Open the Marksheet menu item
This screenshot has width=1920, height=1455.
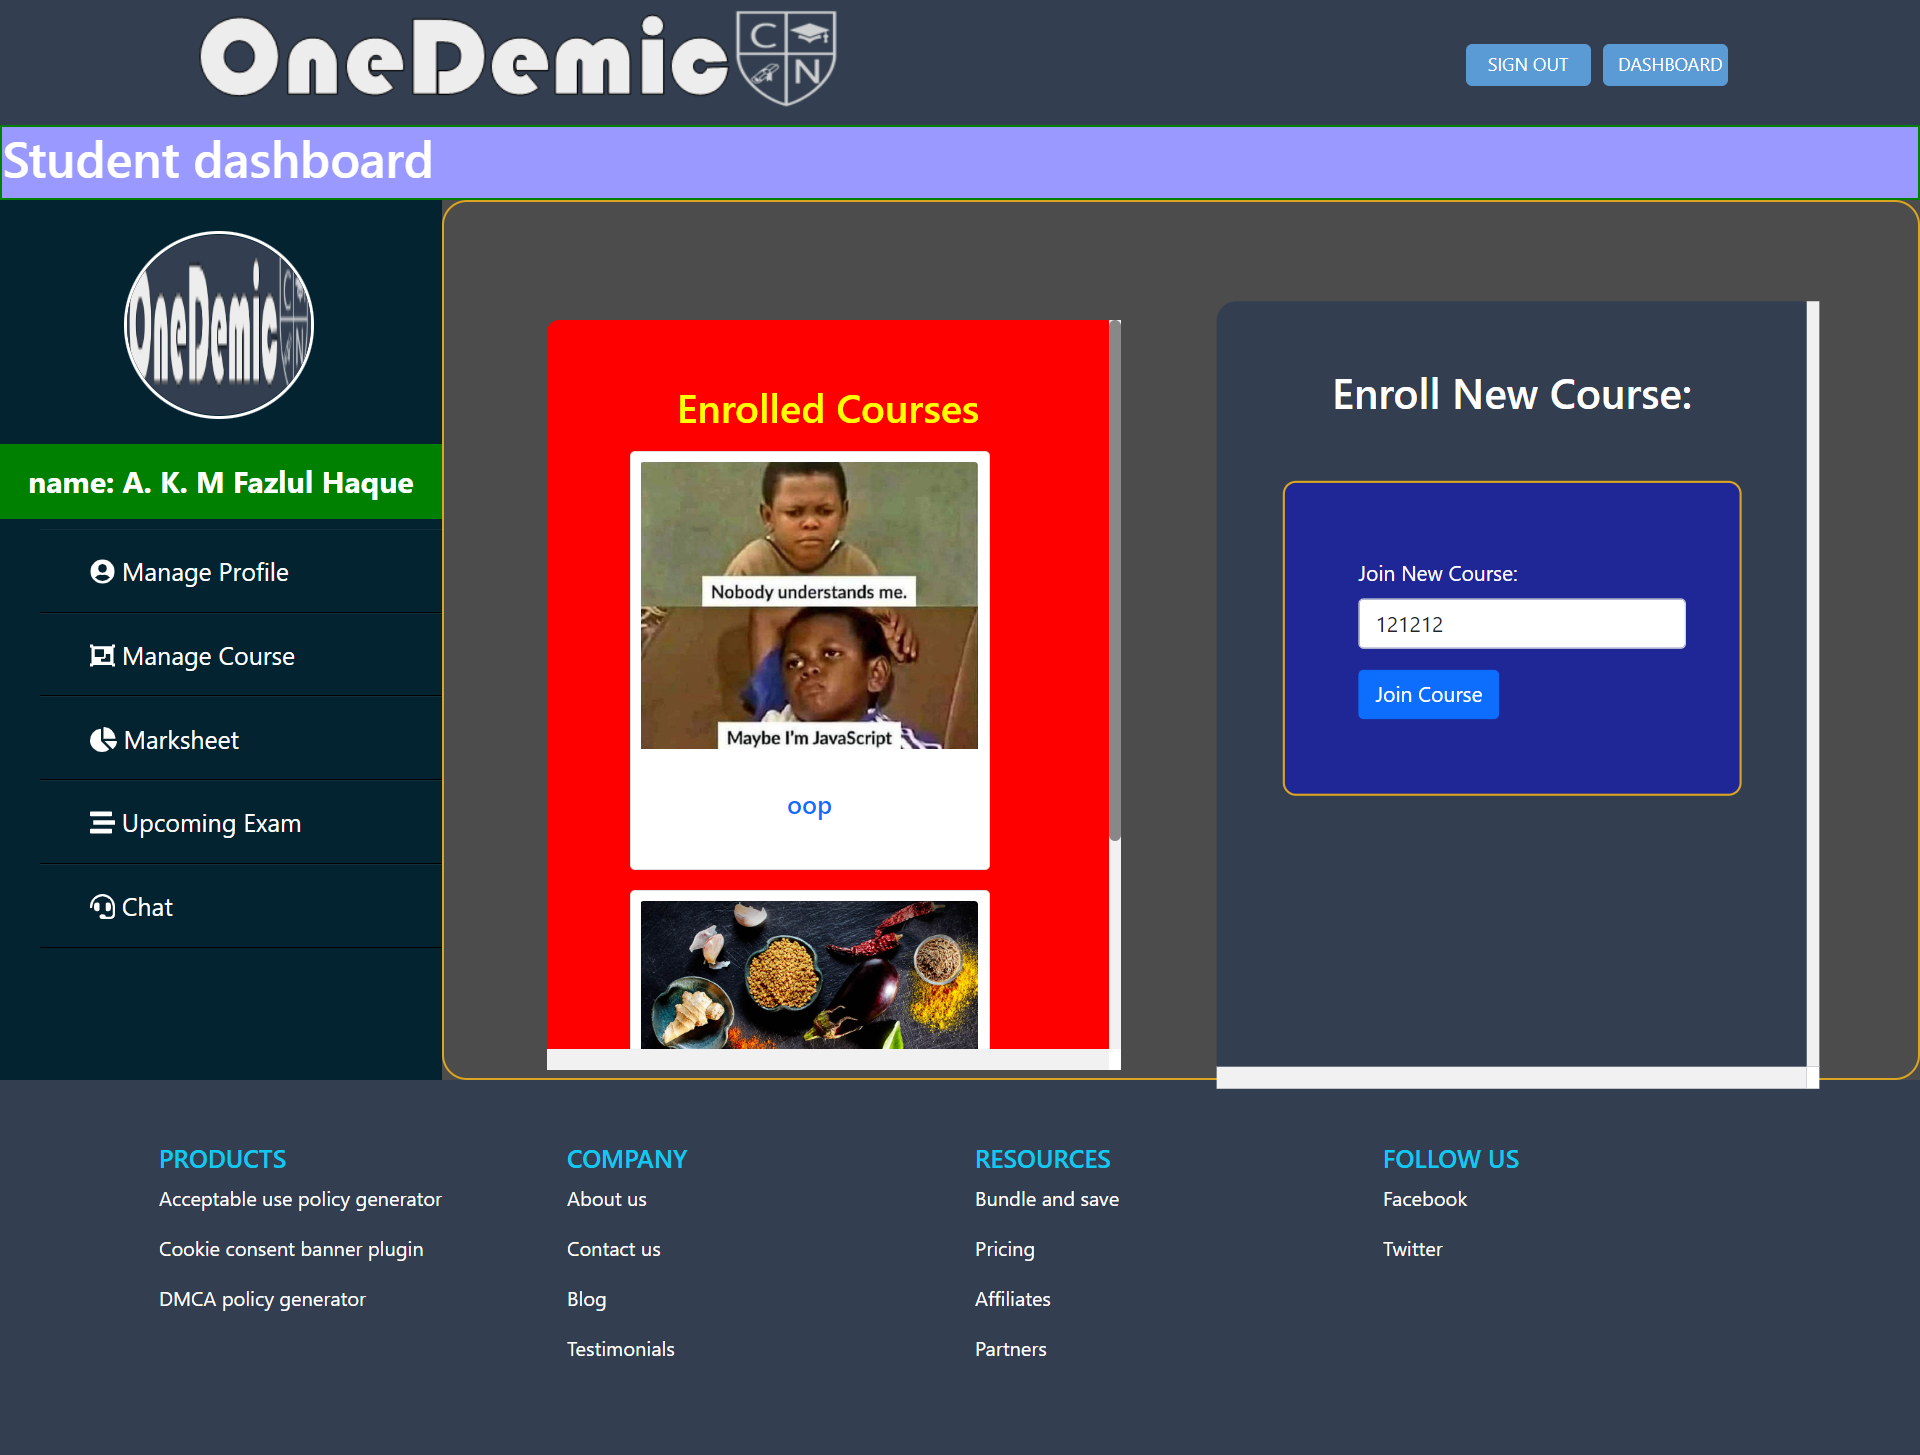click(x=241, y=740)
